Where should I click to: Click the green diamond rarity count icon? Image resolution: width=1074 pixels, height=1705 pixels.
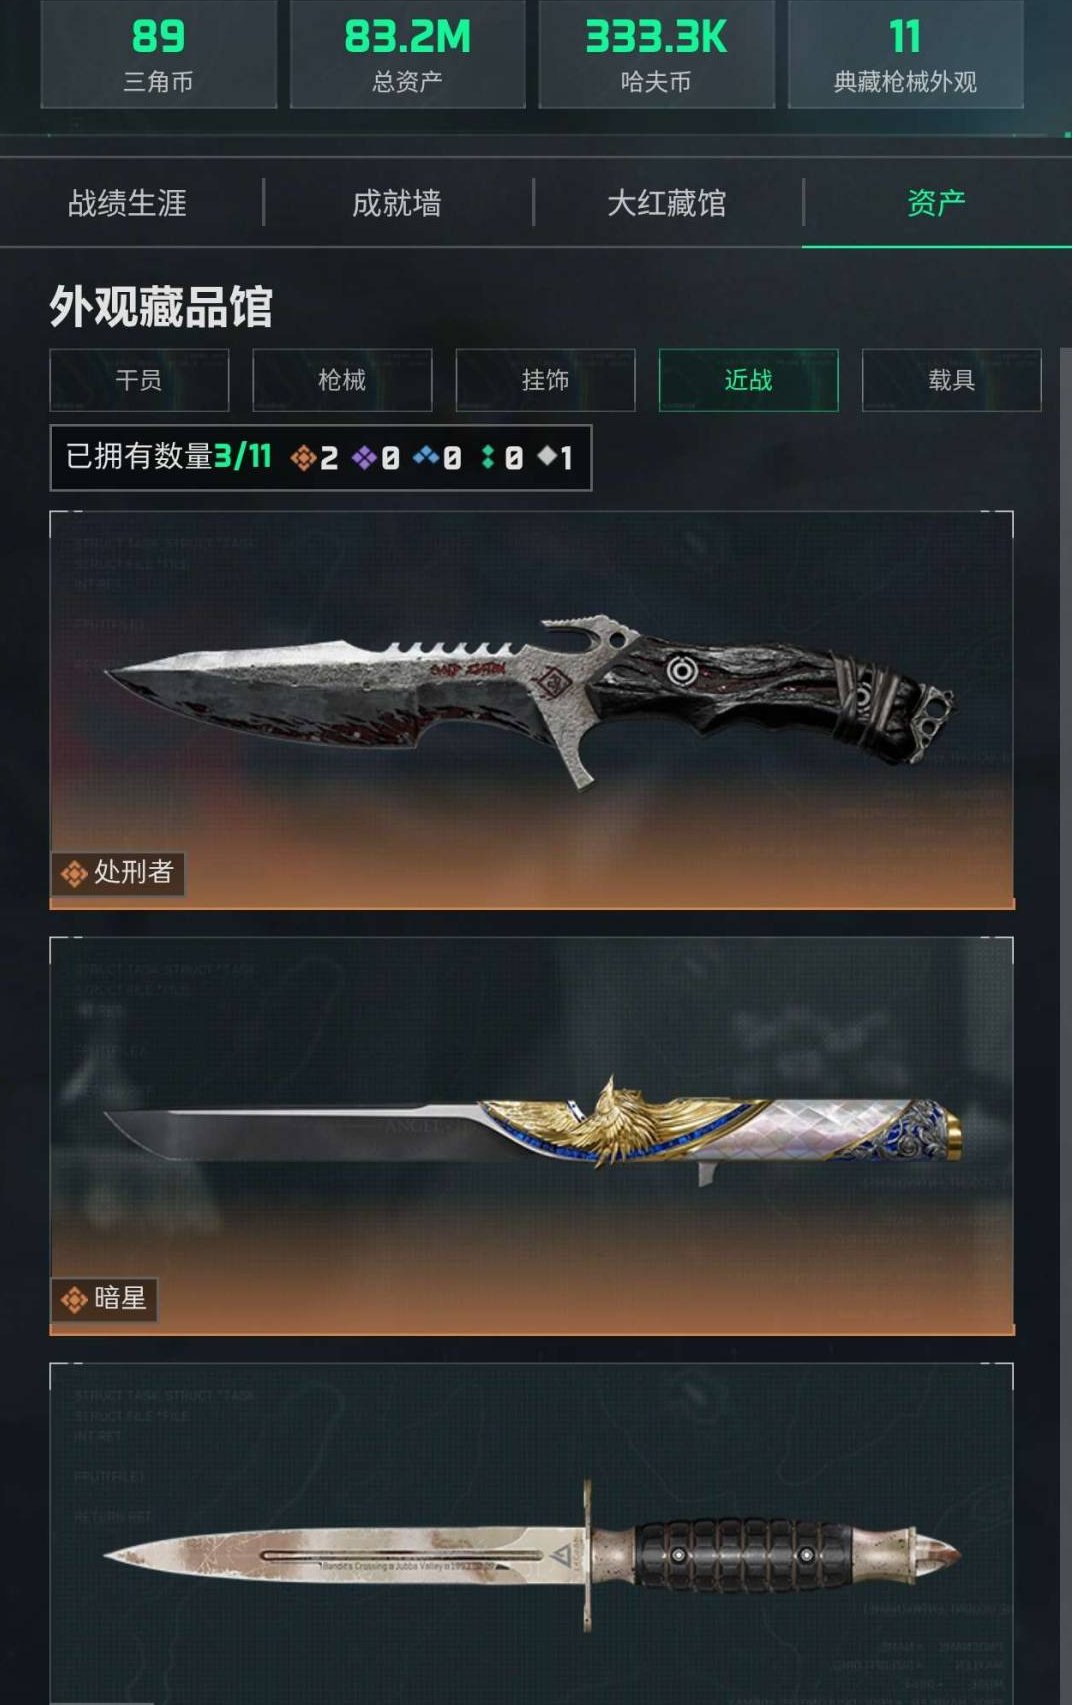tap(488, 457)
